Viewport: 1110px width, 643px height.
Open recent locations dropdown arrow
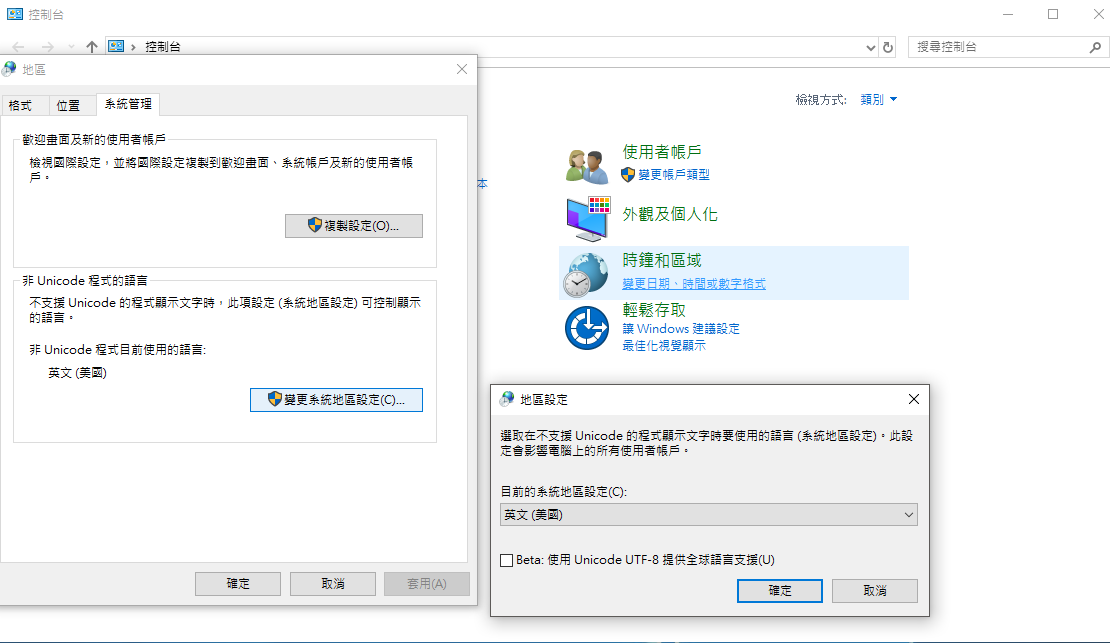pyautogui.click(x=71, y=47)
